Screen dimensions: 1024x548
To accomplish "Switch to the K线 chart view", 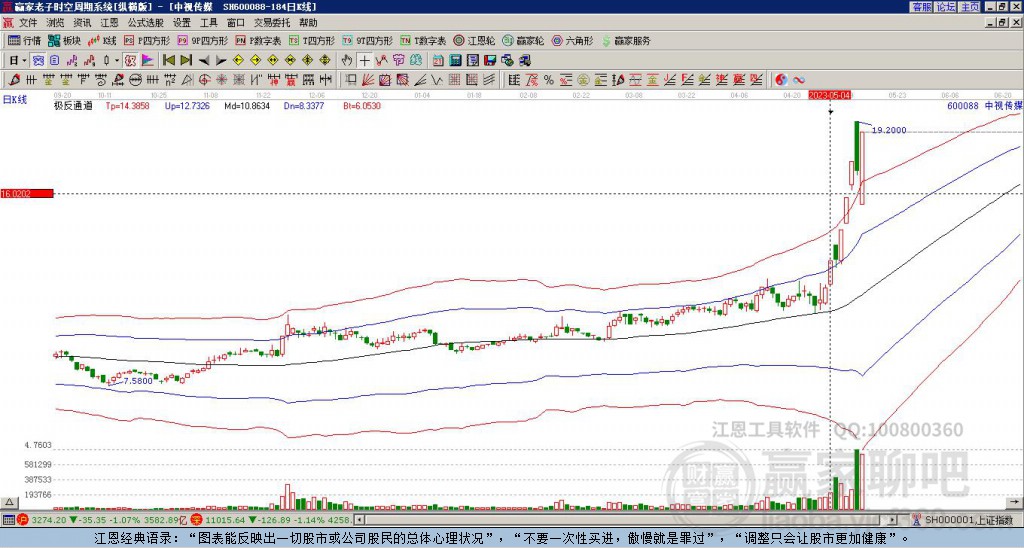I will pyautogui.click(x=102, y=40).
